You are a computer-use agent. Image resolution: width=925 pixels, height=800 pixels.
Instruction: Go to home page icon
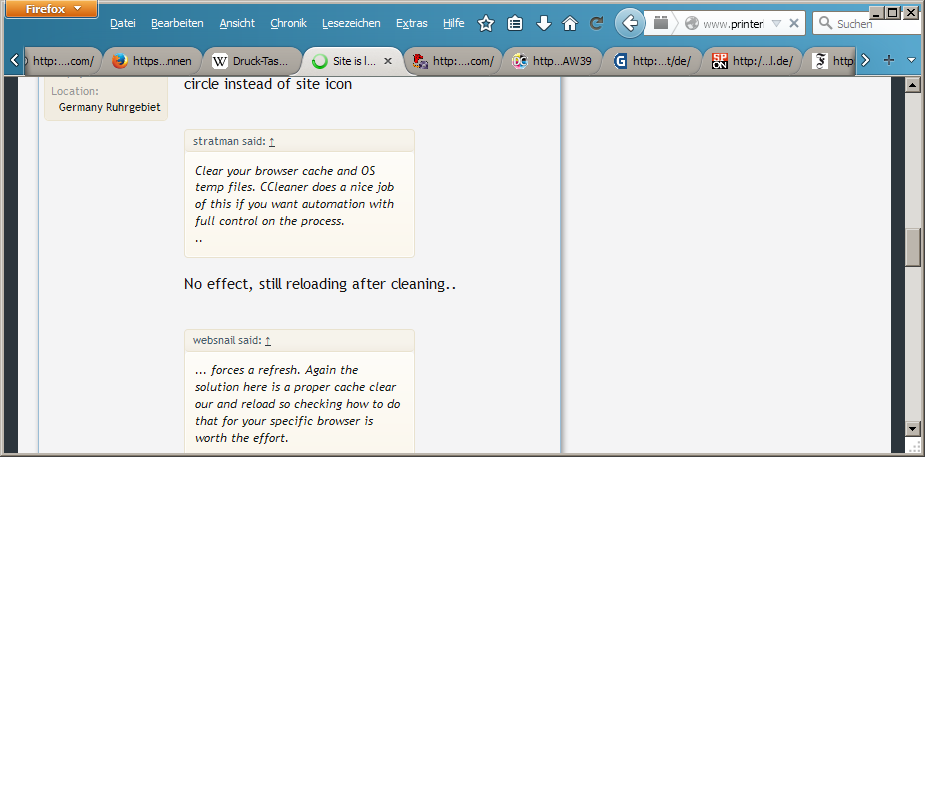click(x=570, y=23)
